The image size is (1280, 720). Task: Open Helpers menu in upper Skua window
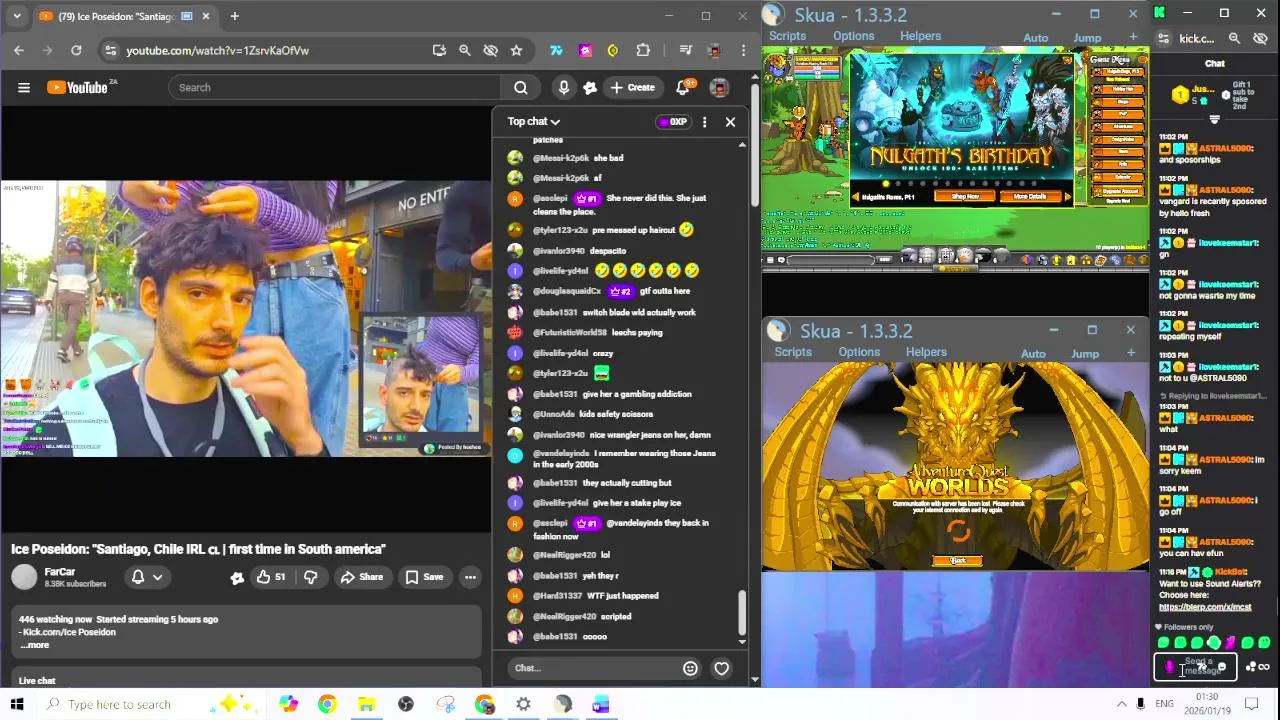pos(920,36)
